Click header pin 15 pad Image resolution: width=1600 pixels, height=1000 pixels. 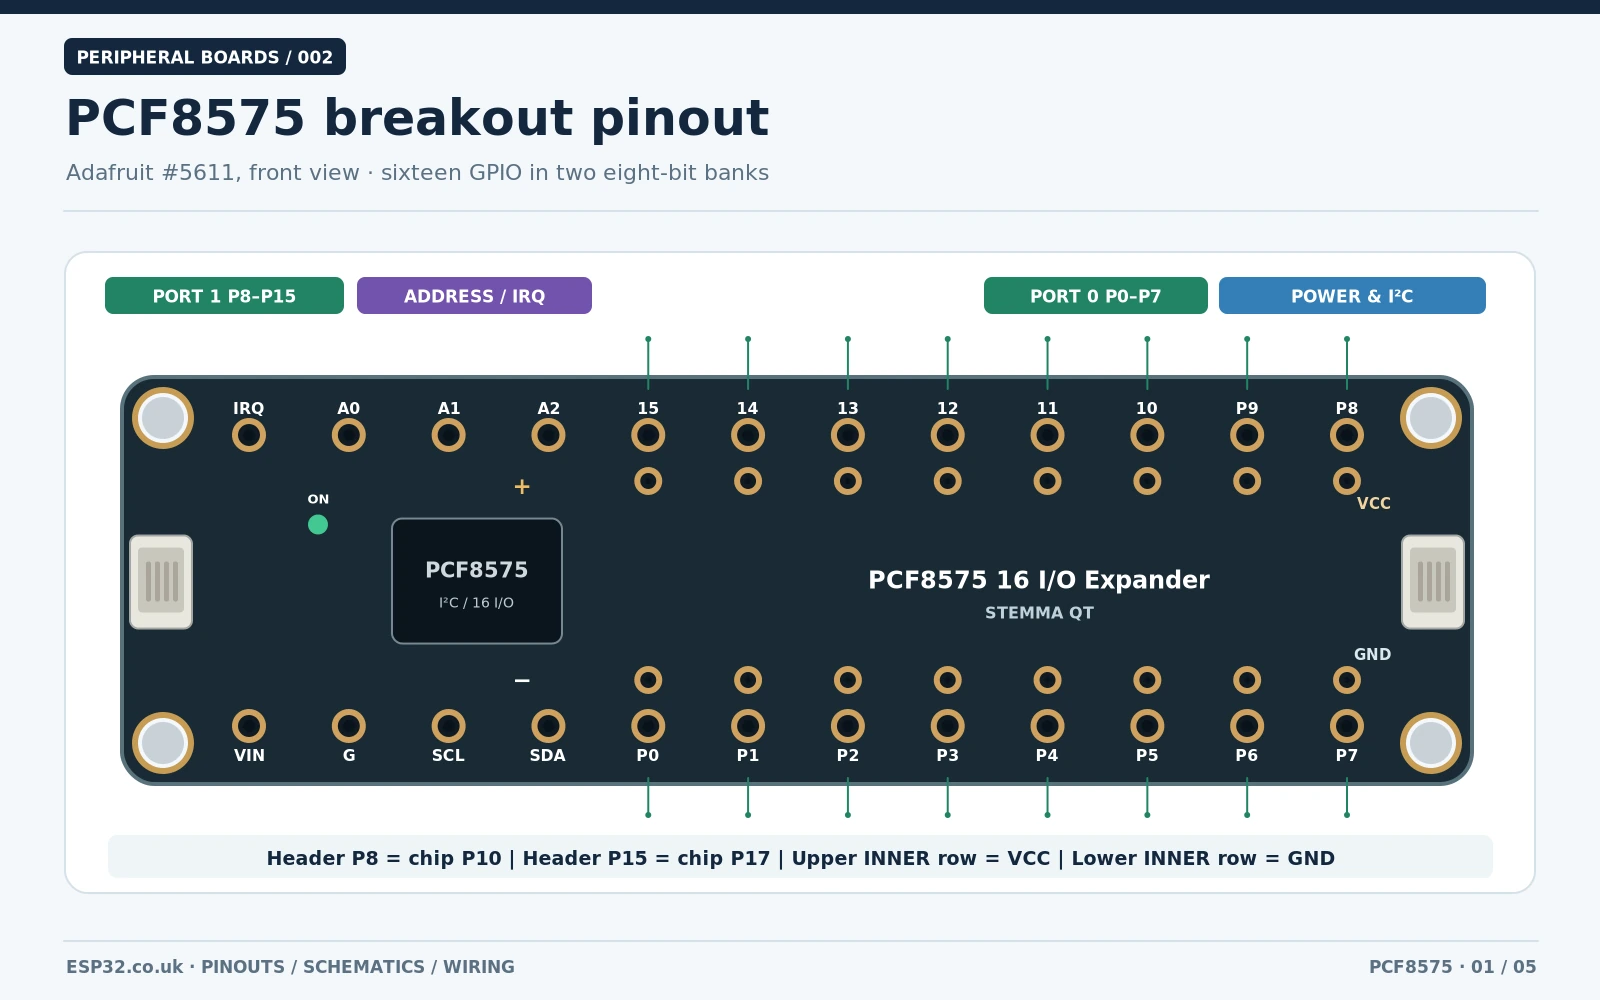click(x=648, y=435)
